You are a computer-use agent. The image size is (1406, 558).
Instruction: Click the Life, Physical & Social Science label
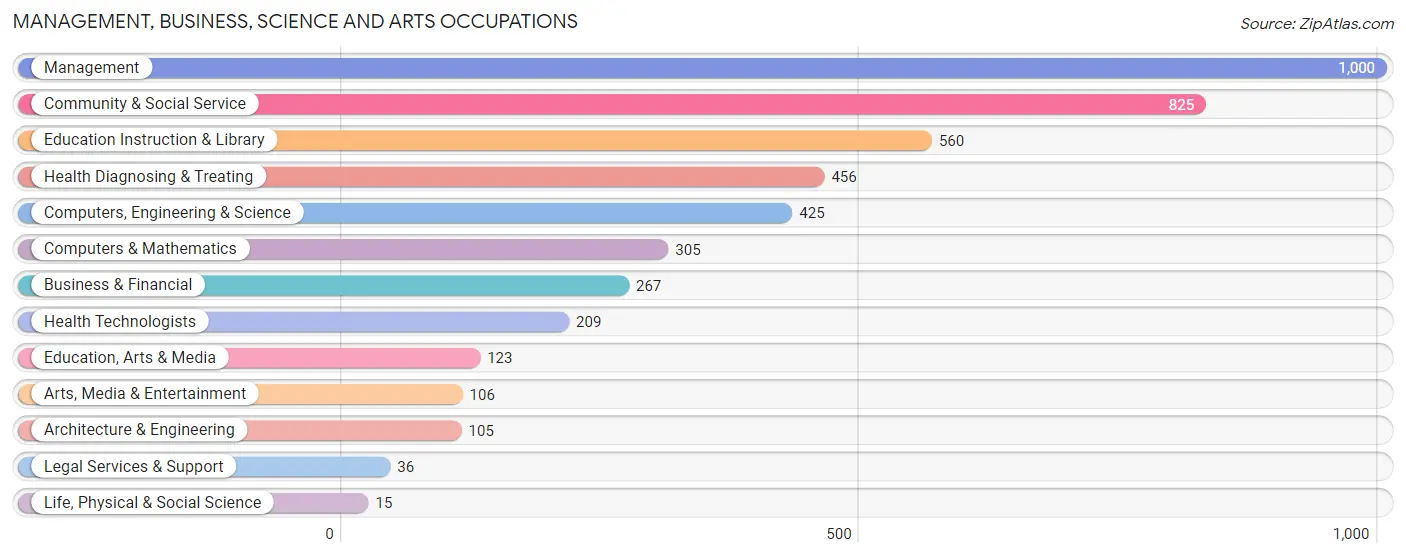[152, 503]
